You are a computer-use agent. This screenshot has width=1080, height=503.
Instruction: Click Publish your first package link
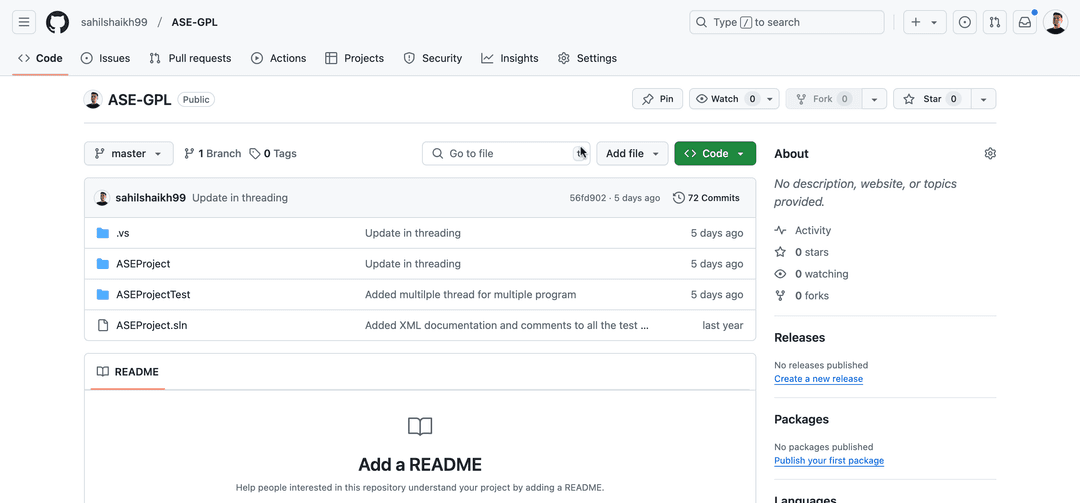pyautogui.click(x=829, y=461)
